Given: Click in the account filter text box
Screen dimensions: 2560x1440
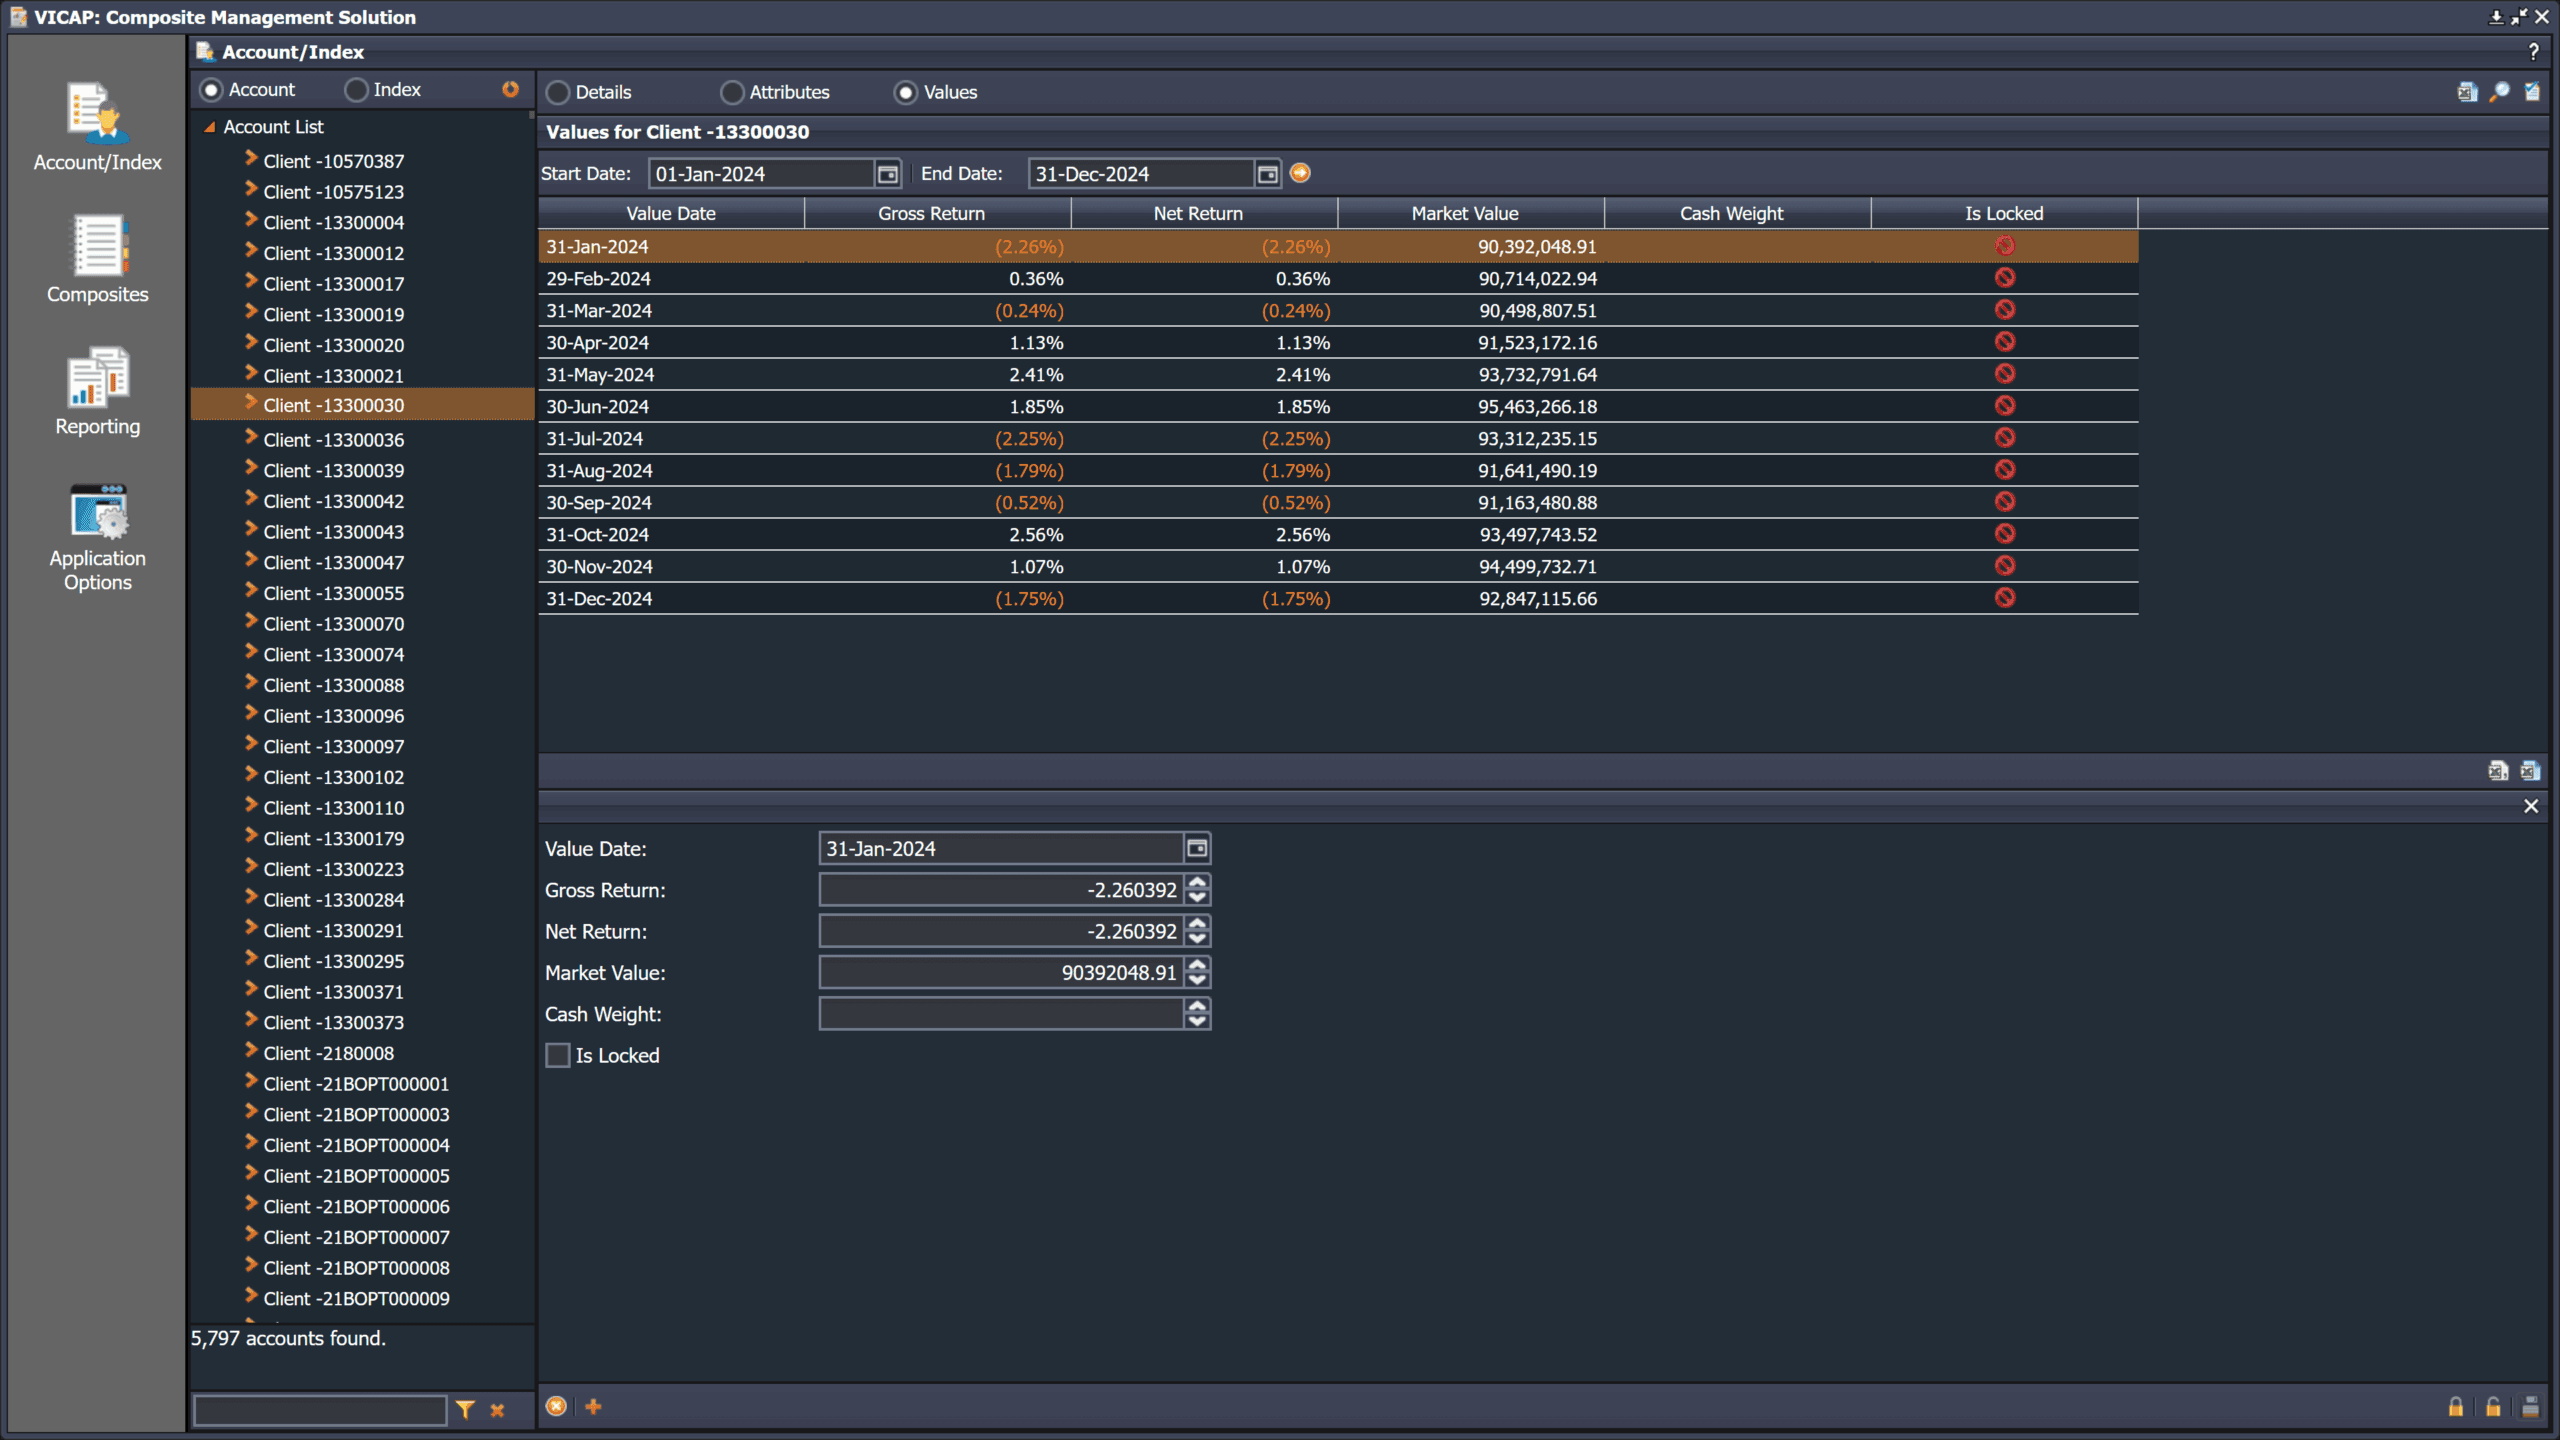Looking at the screenshot, I should (x=320, y=1410).
